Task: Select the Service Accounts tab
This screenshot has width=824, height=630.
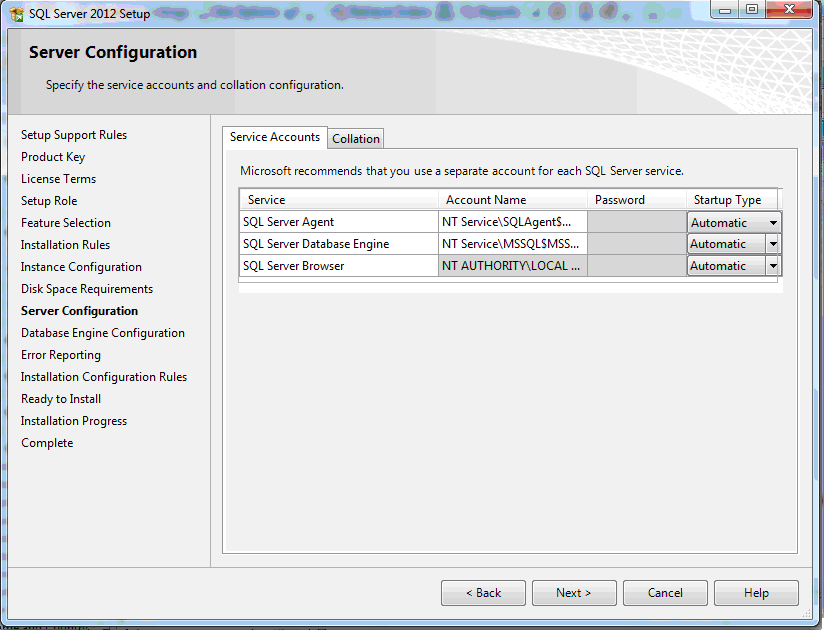Action: (275, 137)
